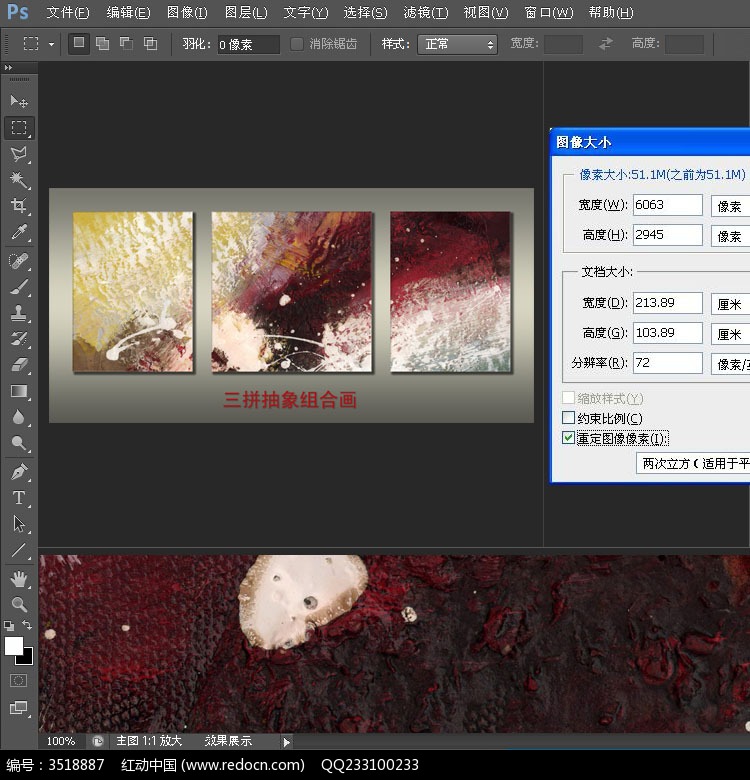750x780 pixels.
Task: Uncheck the 重定图像像素 checkbox
Action: click(569, 438)
